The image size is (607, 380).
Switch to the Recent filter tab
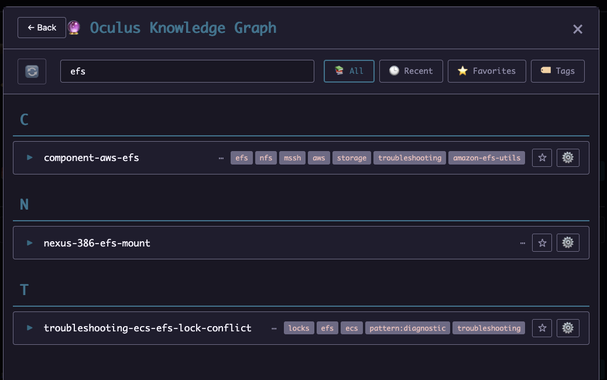pos(411,71)
